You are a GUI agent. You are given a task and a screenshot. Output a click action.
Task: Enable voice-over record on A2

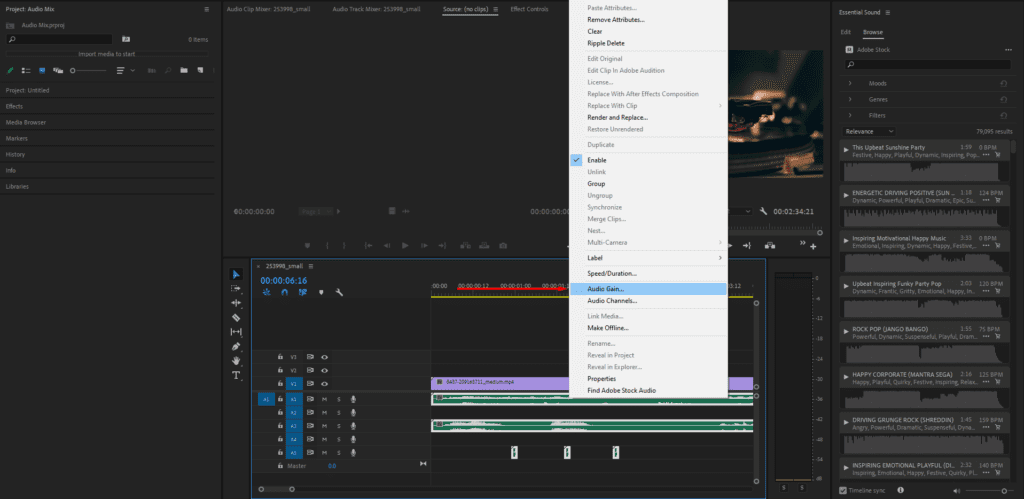(353, 413)
